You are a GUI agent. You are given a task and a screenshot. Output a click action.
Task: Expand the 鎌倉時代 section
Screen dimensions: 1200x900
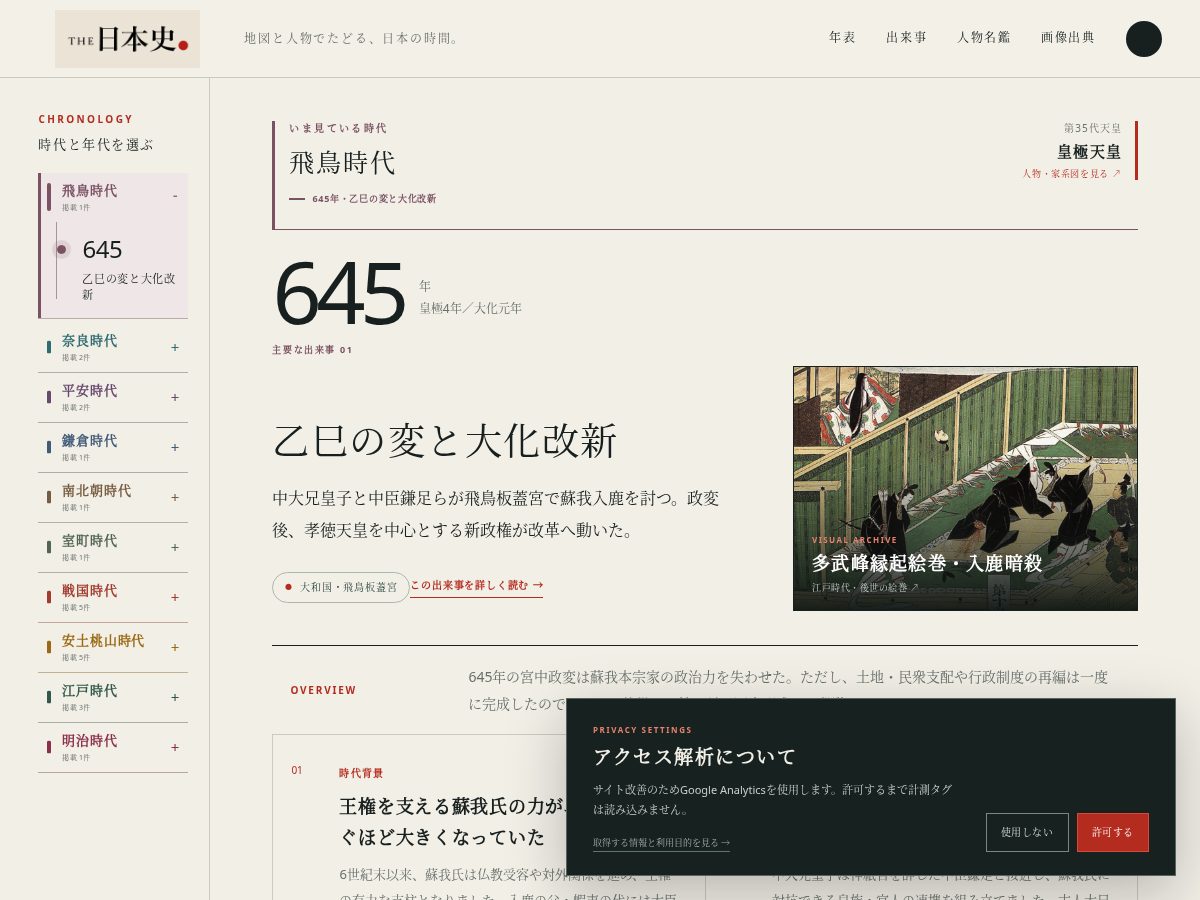click(x=113, y=447)
